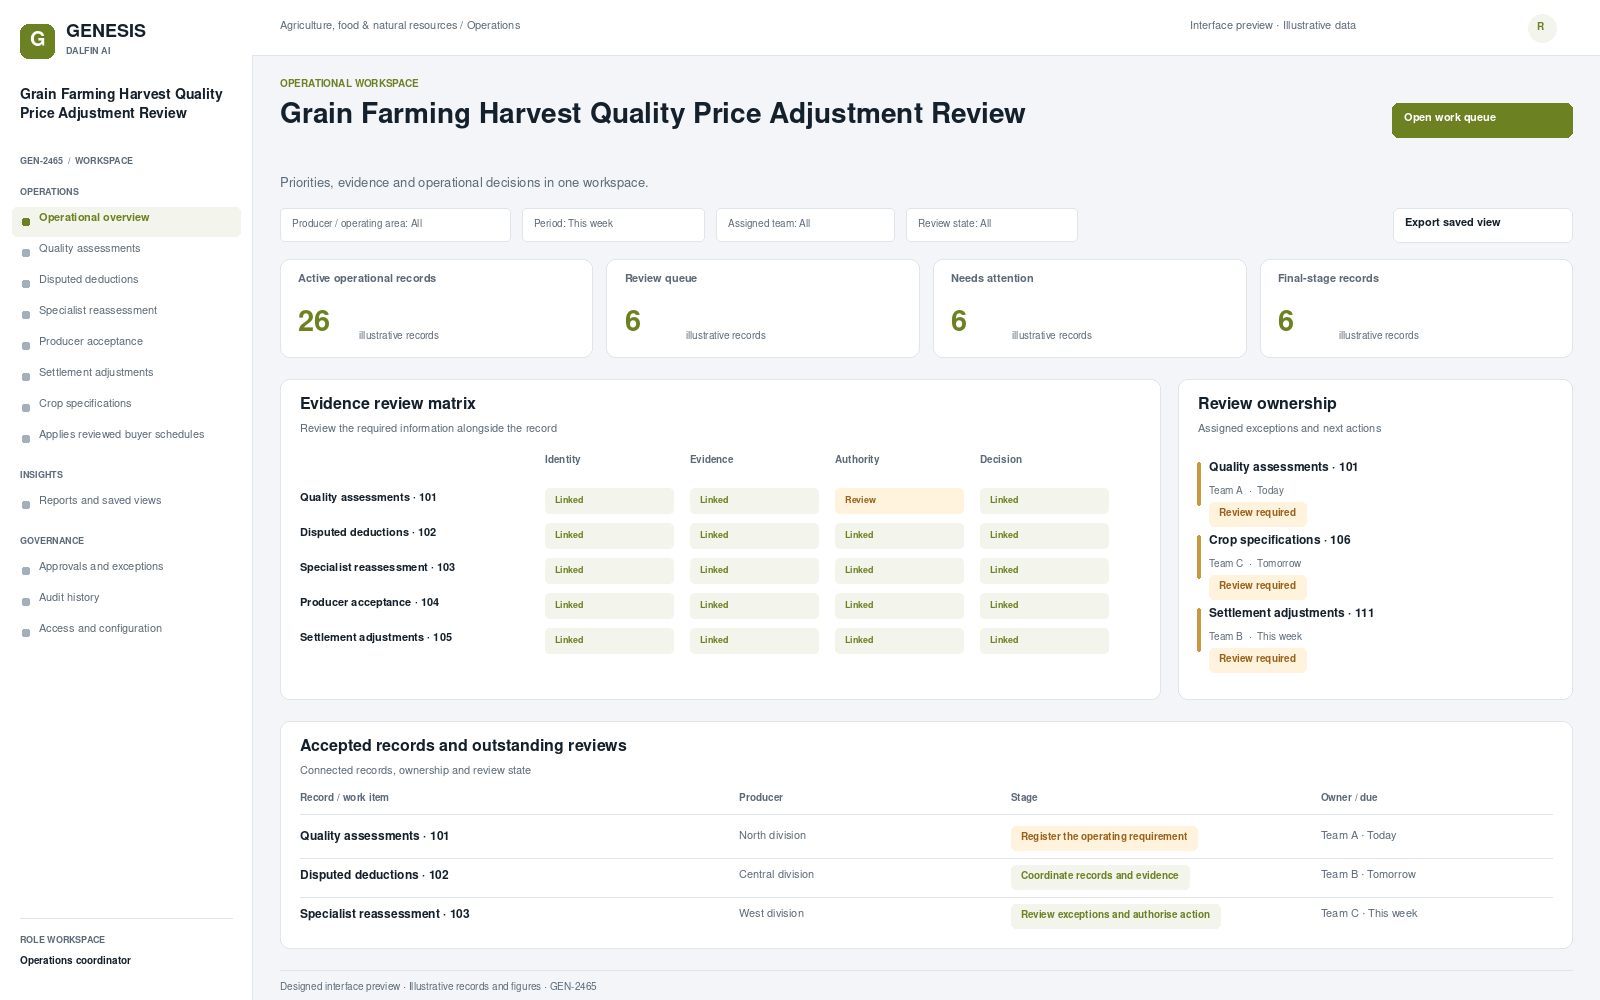Open the Period: This week filter
This screenshot has width=1600, height=1000.
[613, 225]
